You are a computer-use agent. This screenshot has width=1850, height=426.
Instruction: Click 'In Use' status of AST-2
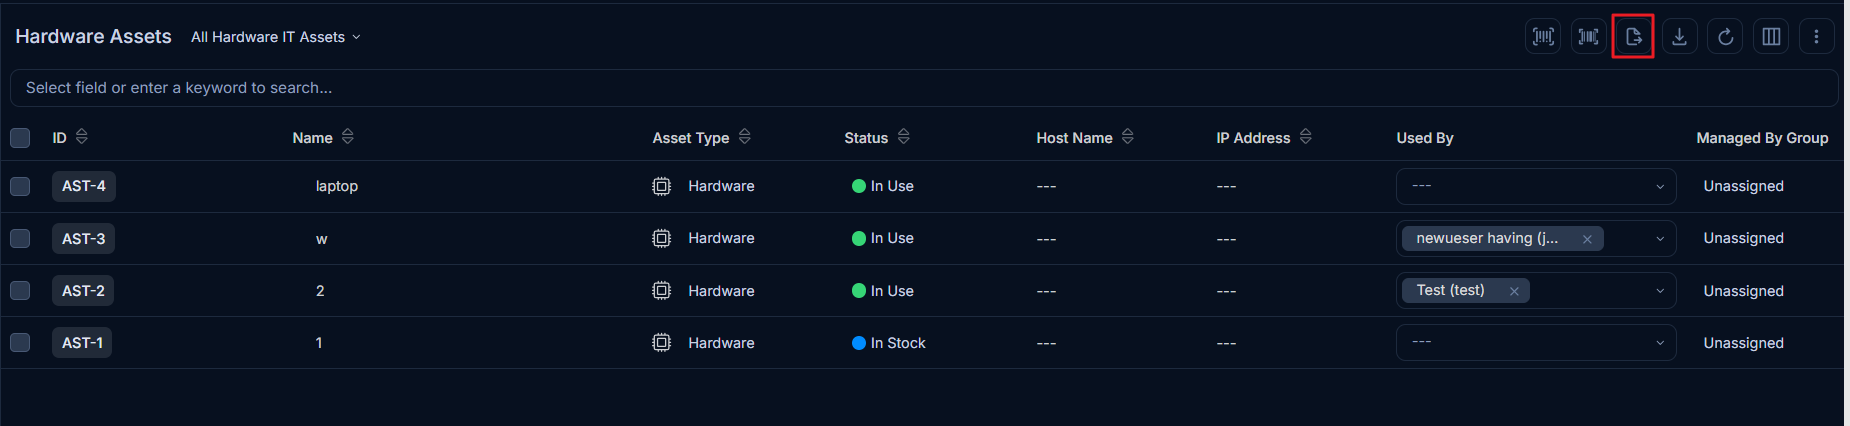pyautogui.click(x=883, y=291)
